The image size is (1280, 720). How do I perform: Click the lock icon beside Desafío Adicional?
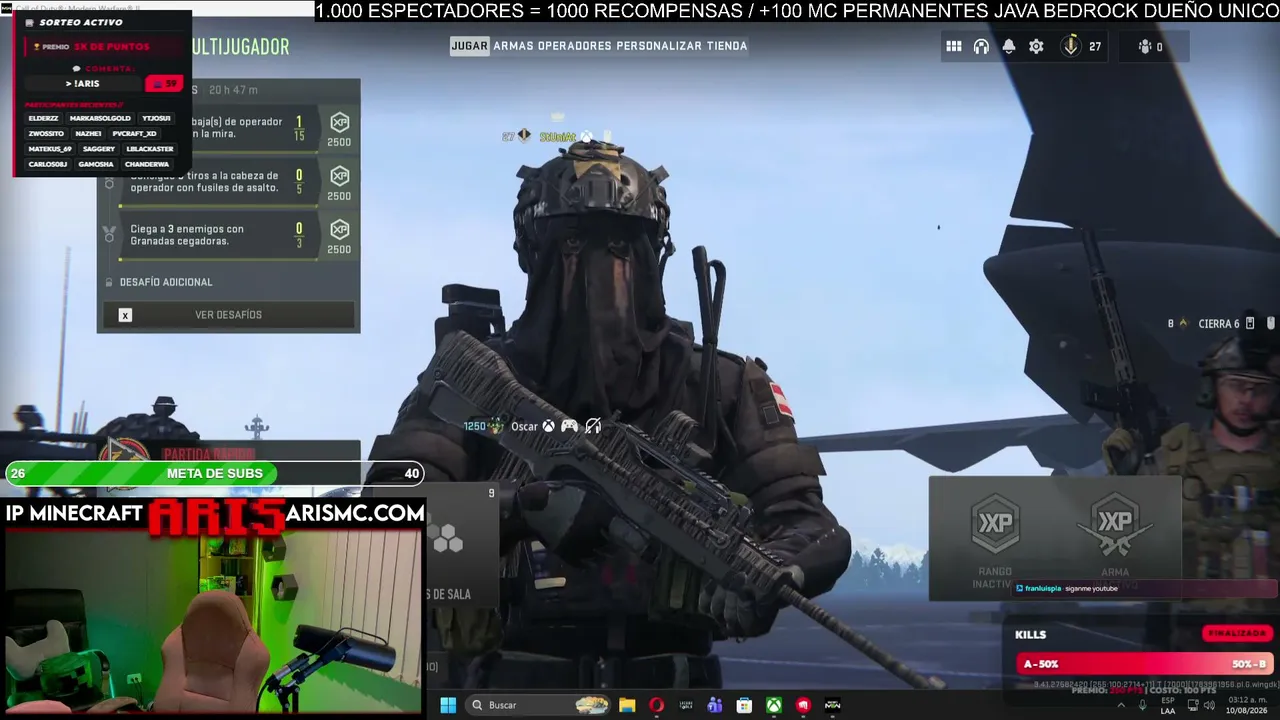coord(109,282)
